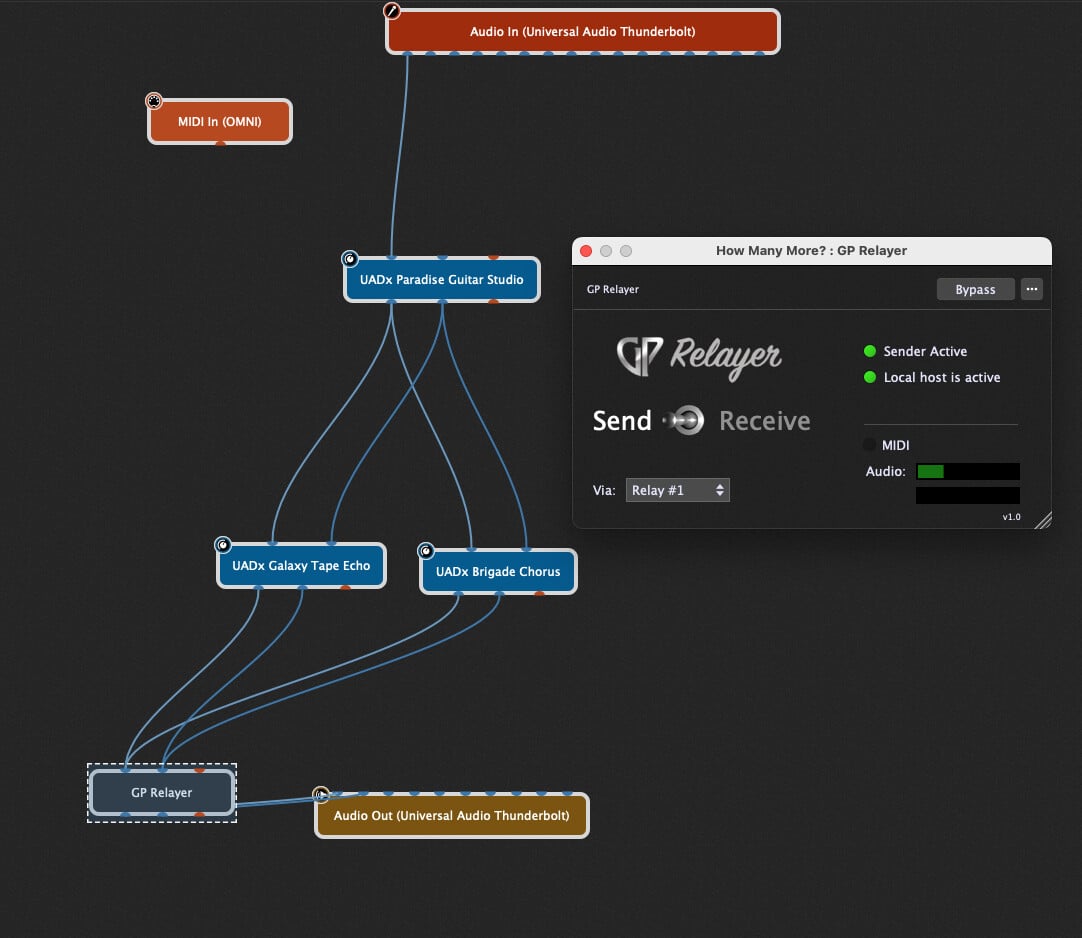Click the GP Relayer logo in plugin window
Image resolution: width=1082 pixels, height=938 pixels.
(x=699, y=357)
